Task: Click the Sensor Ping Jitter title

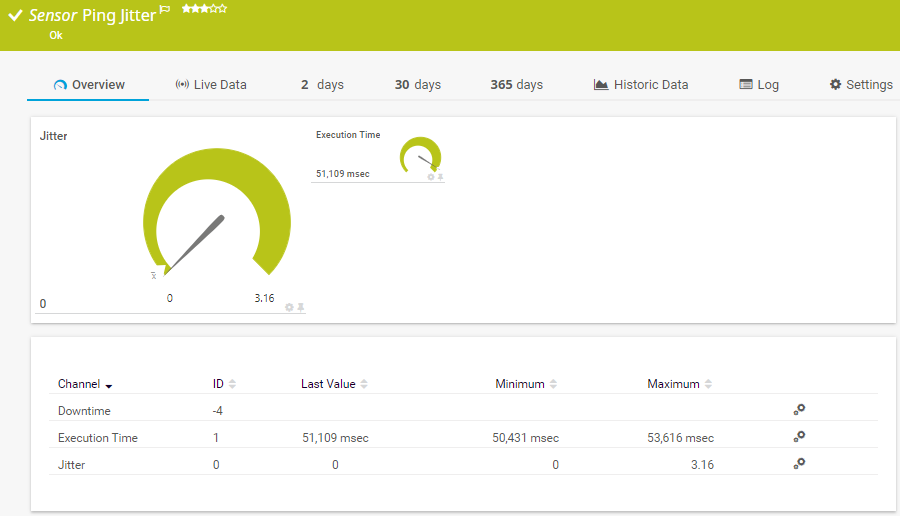Action: coord(92,16)
